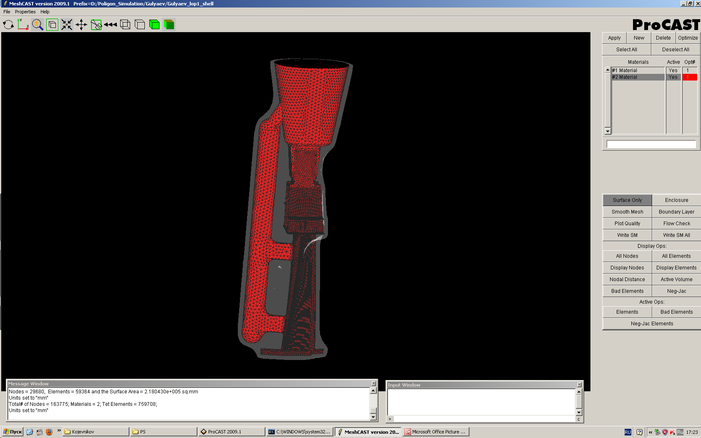The image size is (701, 438).
Task: Click the rotate view icon
Action: pyautogui.click(x=8, y=24)
